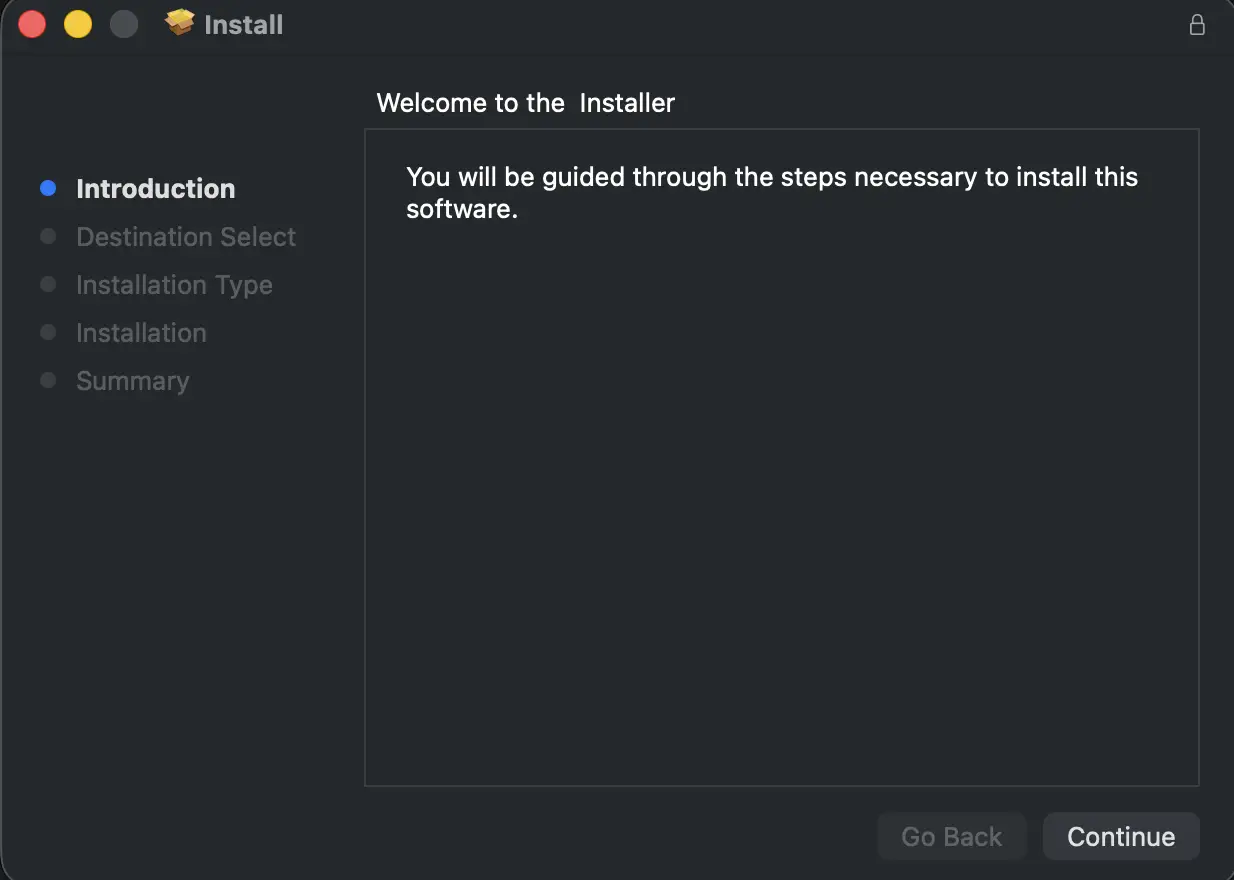This screenshot has width=1234, height=880.
Task: Click the lock icon at top right
Action: click(1197, 24)
